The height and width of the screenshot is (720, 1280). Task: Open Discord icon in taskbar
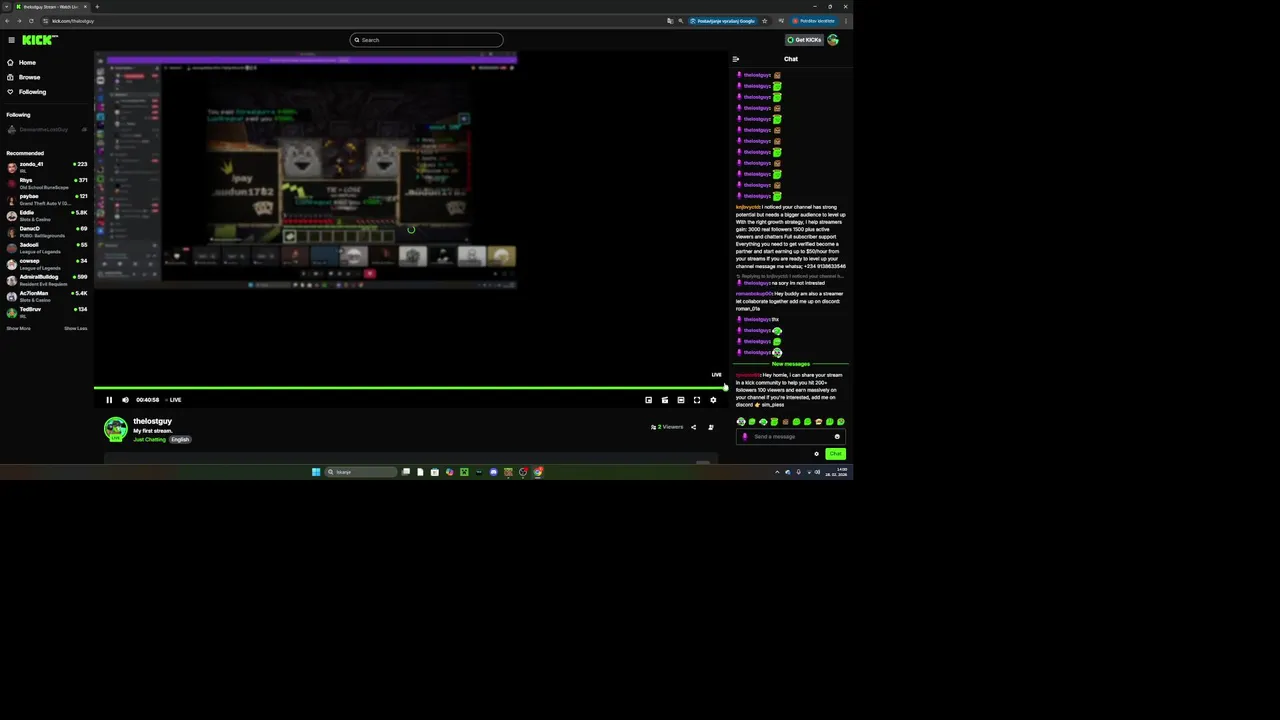pyautogui.click(x=493, y=472)
